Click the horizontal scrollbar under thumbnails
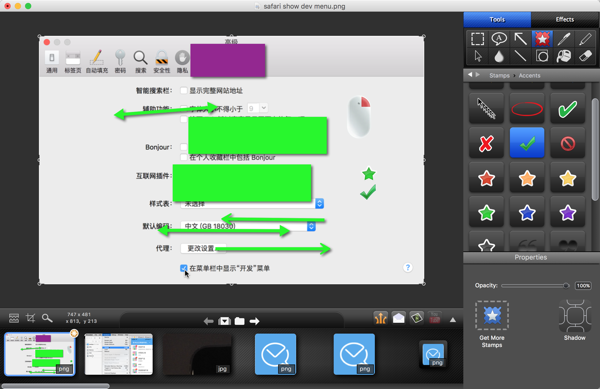 click(55, 386)
